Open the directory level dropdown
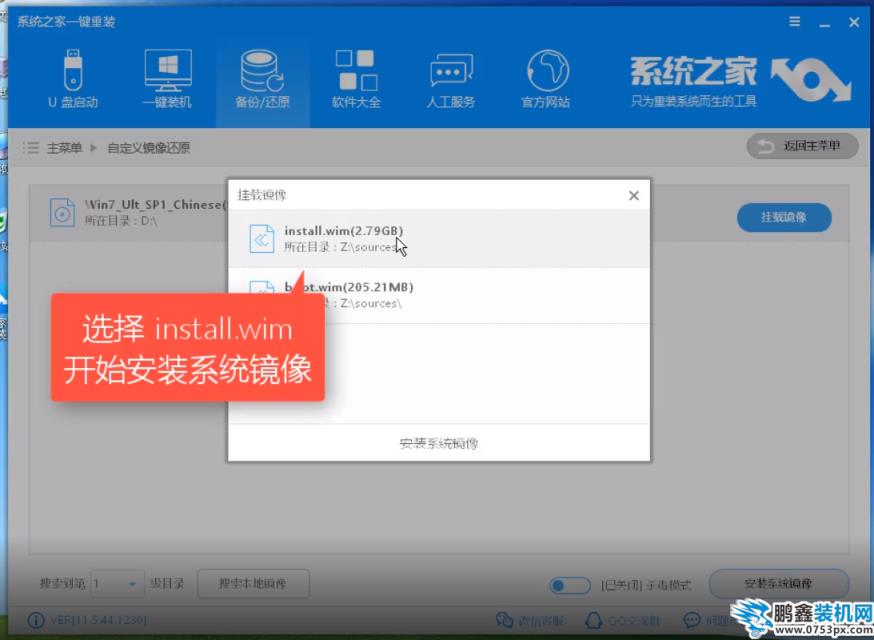The image size is (874, 640). pyautogui.click(x=117, y=584)
